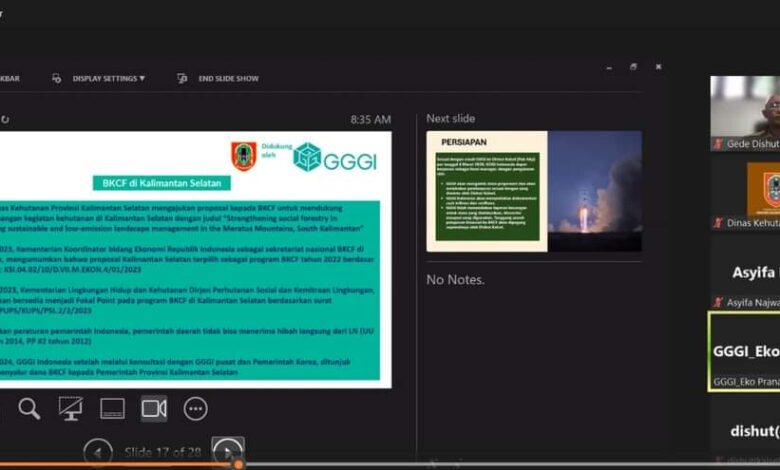The image size is (780, 470).
Task: Advance to the next slide arrow
Action: pos(228,452)
